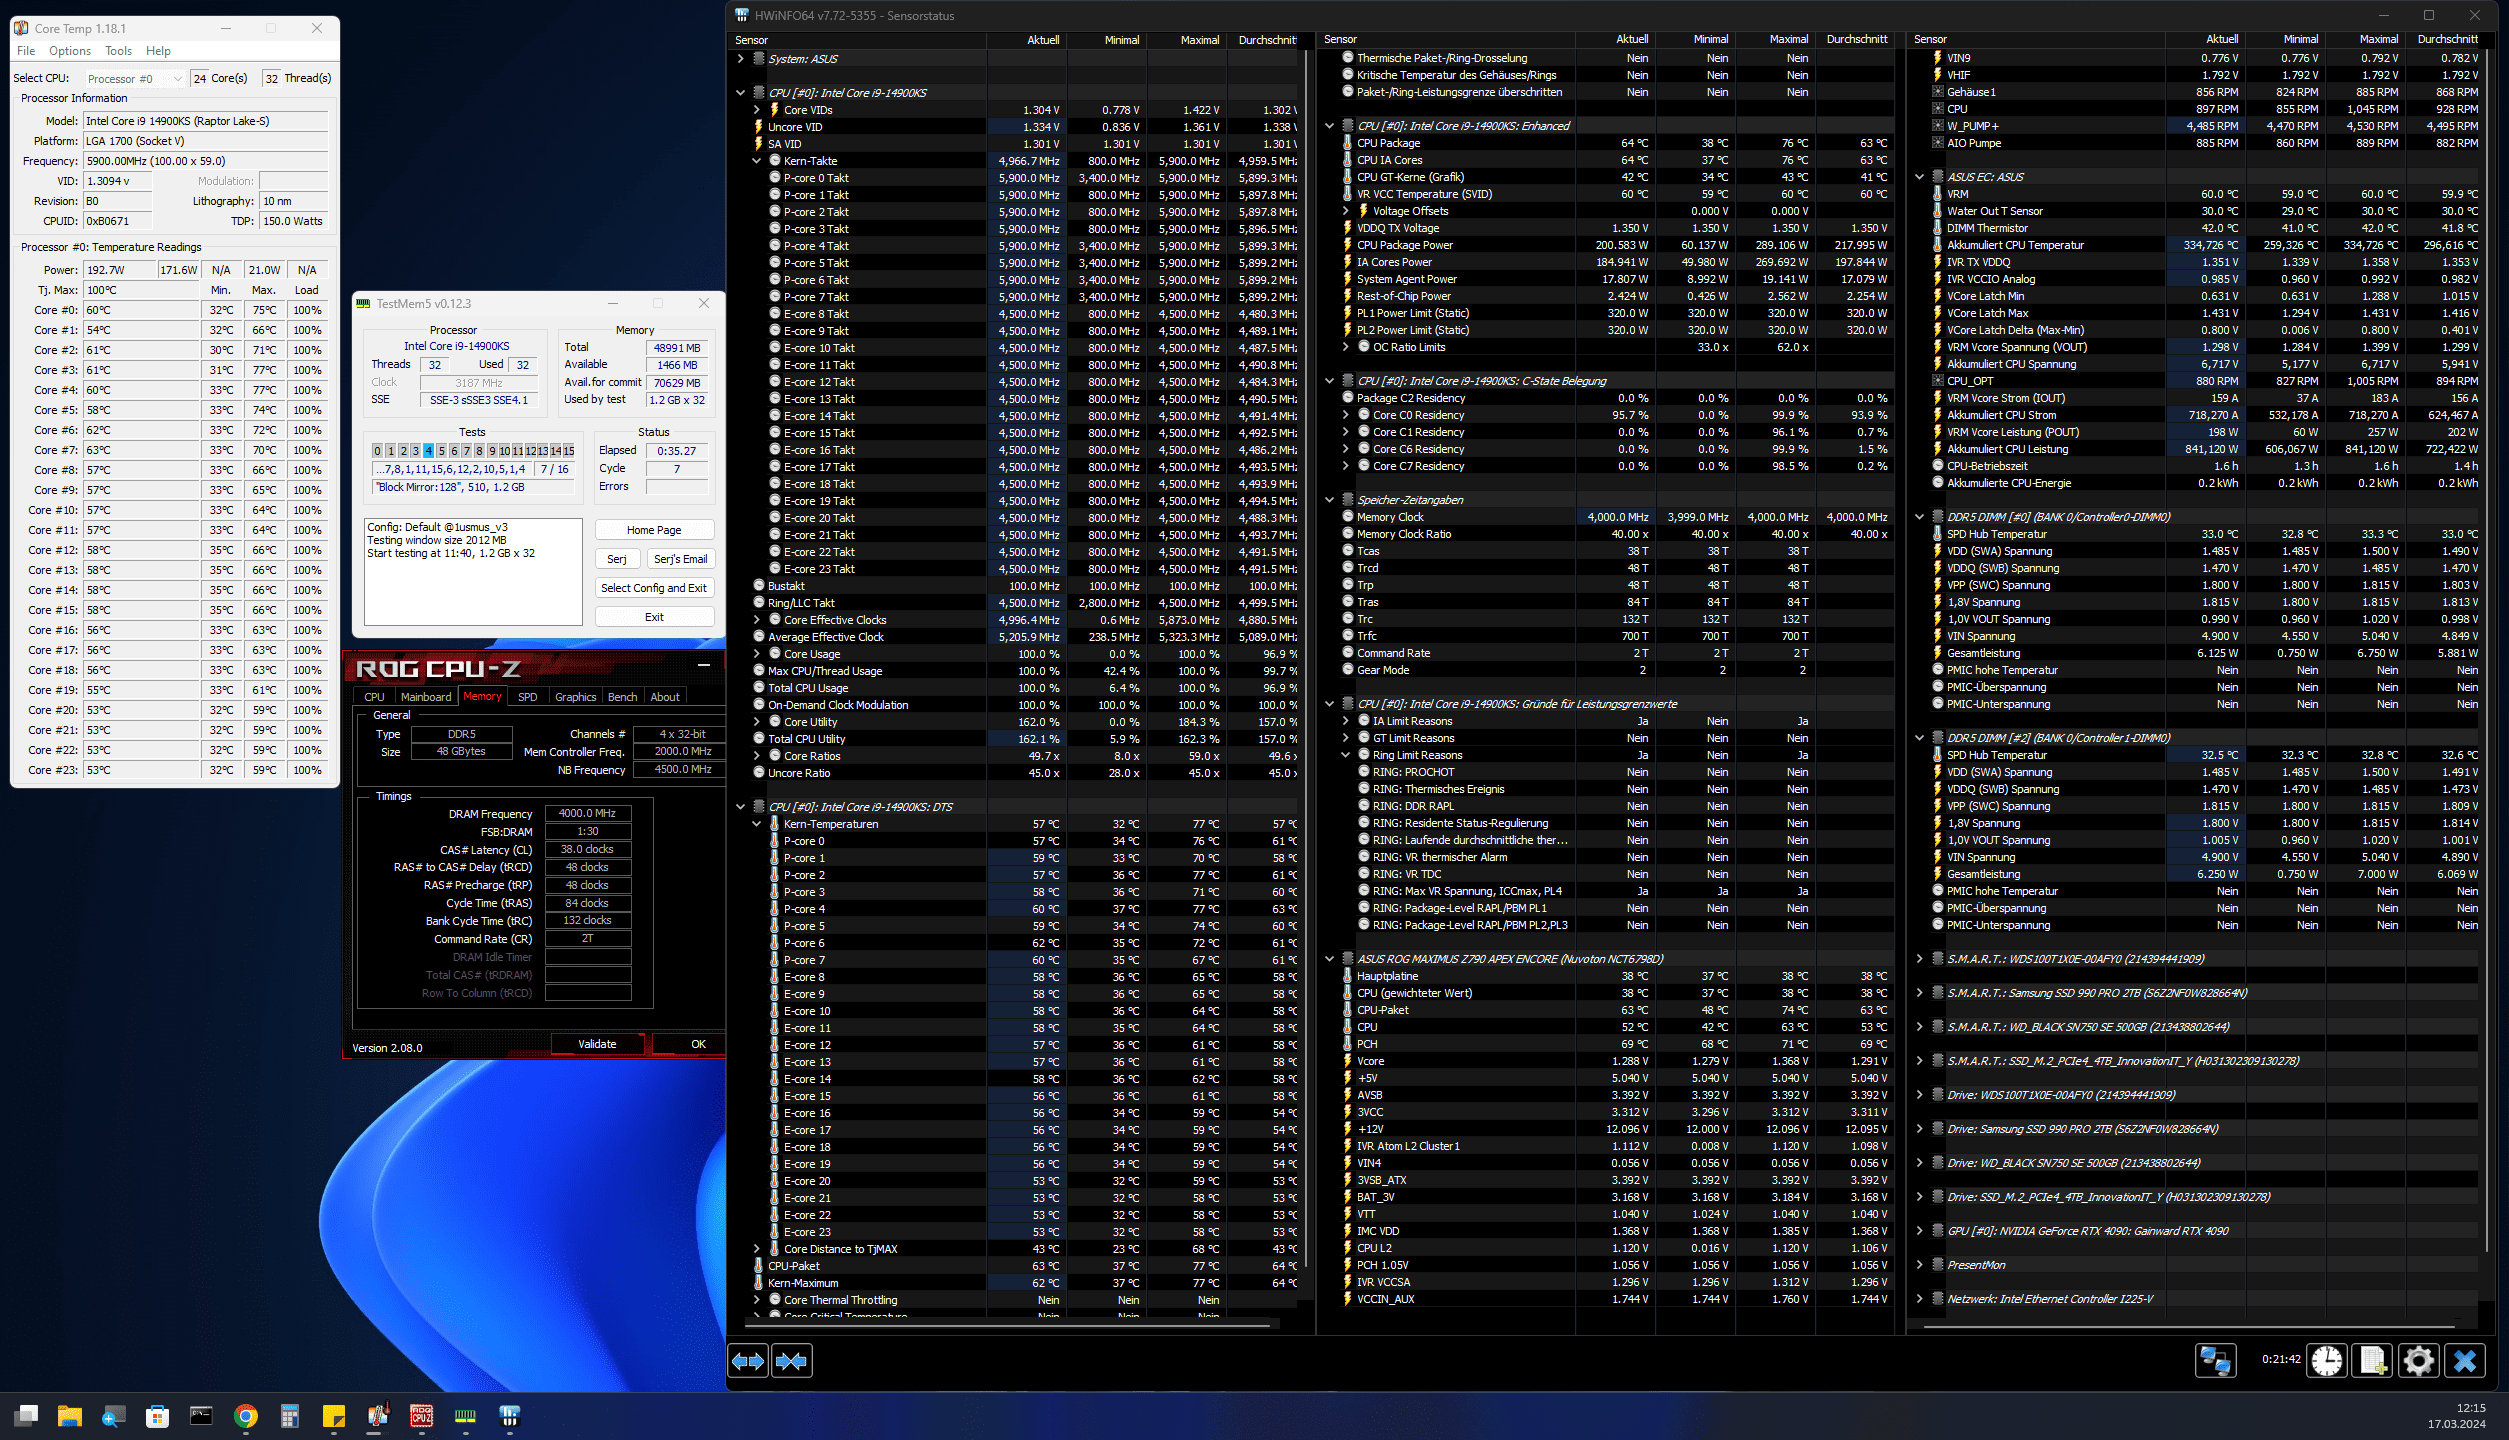Expand Core Distance to TjMAX
Image resolution: width=2509 pixels, height=1440 pixels.
click(x=757, y=1249)
